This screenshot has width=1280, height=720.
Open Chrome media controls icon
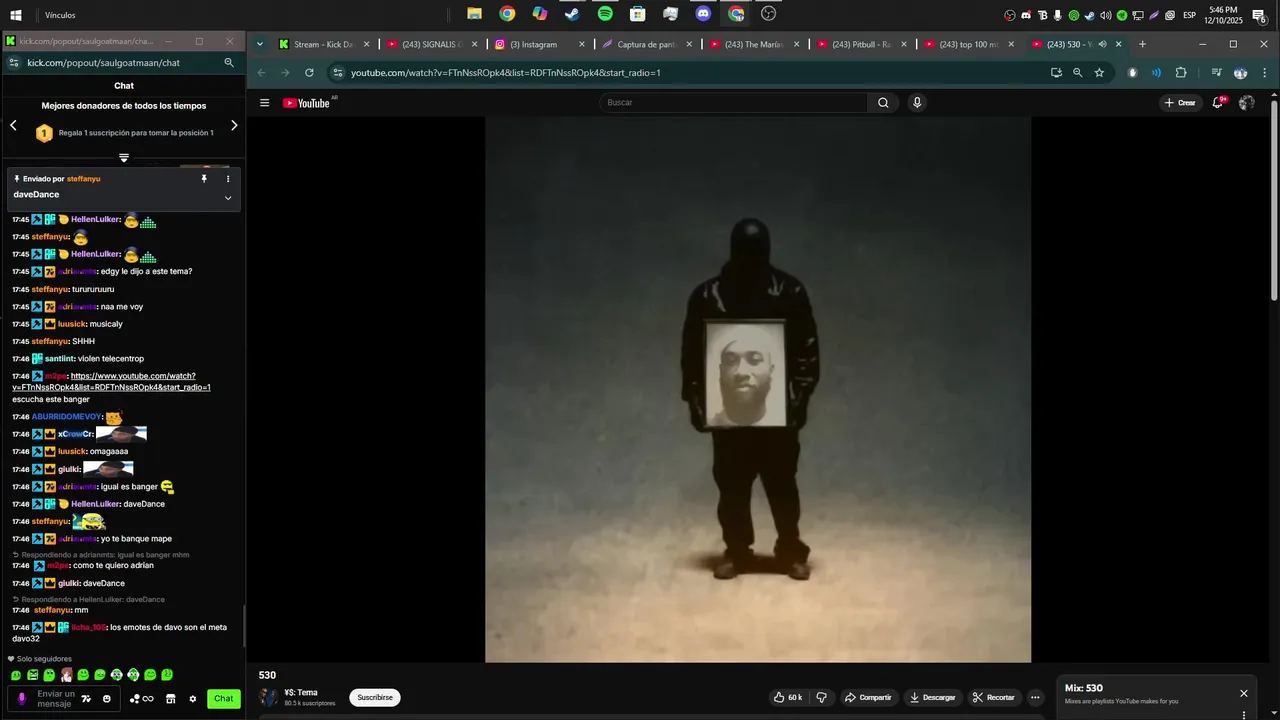[x=1216, y=73]
